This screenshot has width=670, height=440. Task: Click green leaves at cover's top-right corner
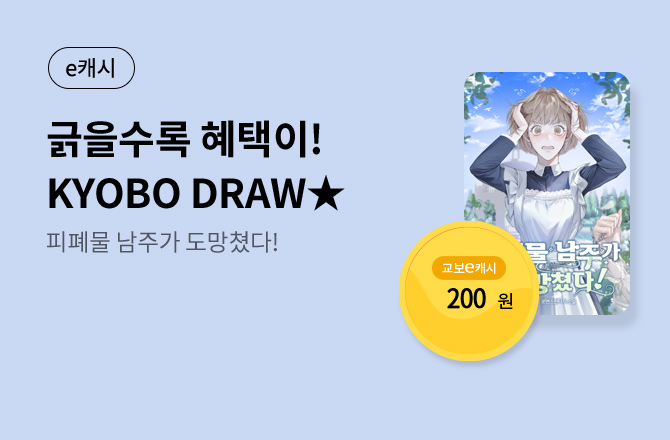click(613, 92)
